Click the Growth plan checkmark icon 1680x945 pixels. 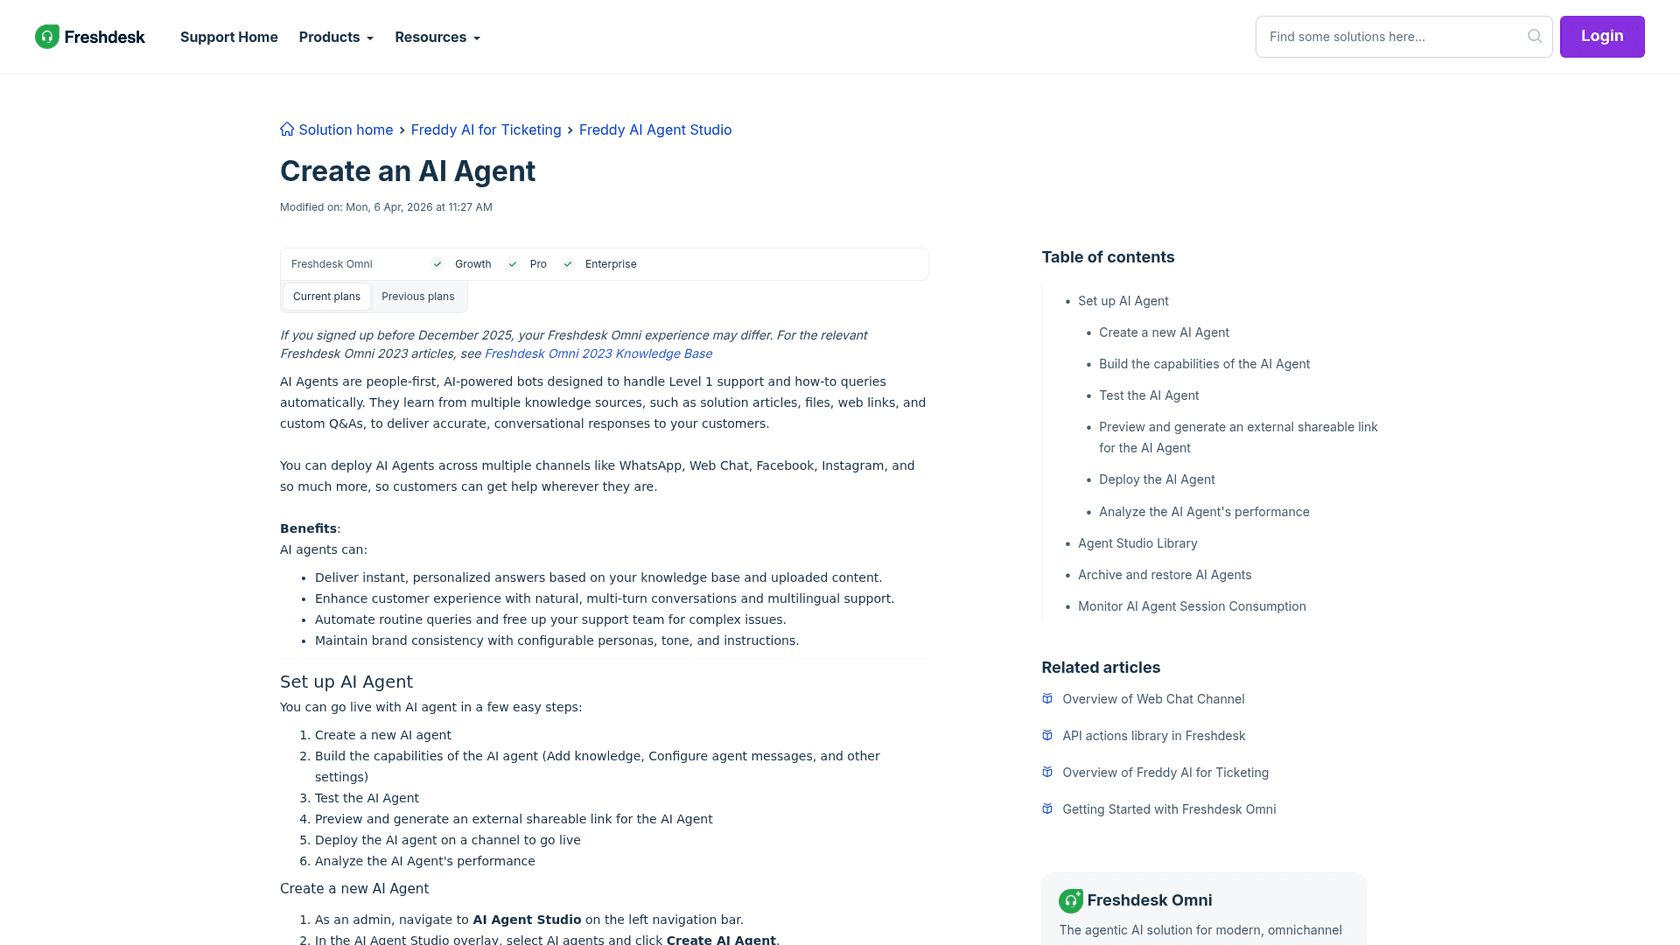pos(437,264)
